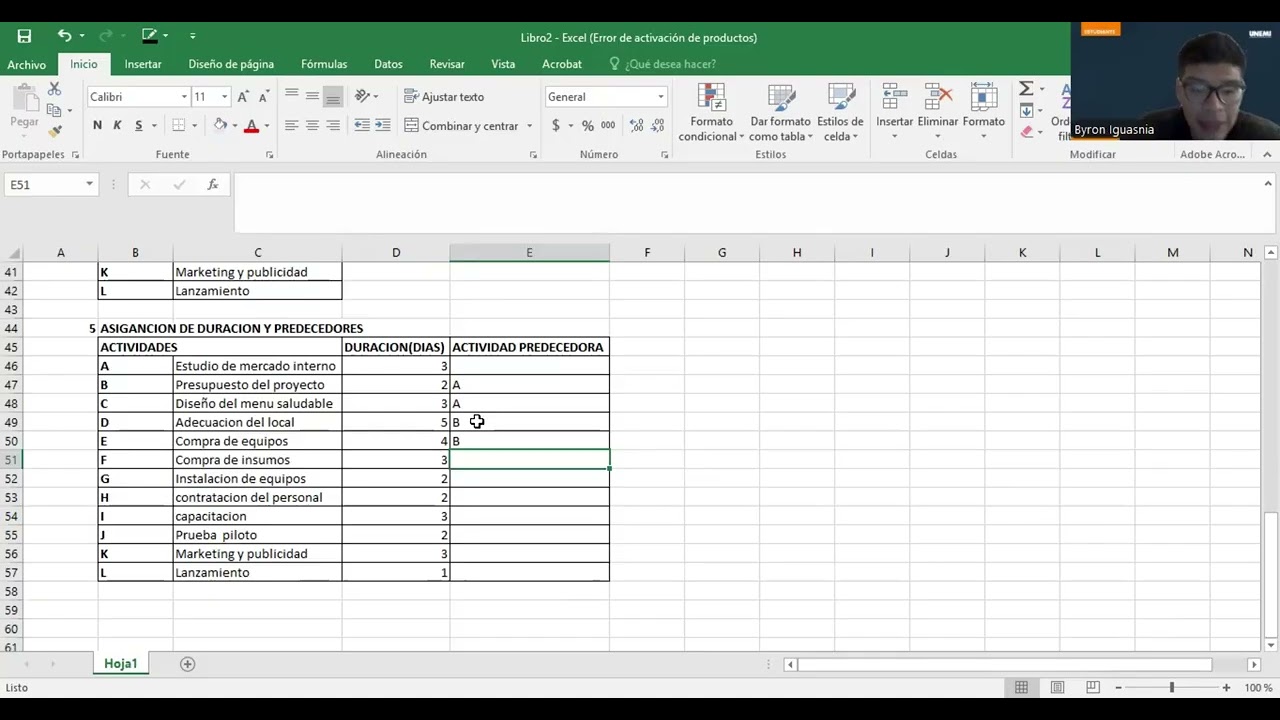Apply percent style format
This screenshot has width=1280, height=720.
click(588, 125)
